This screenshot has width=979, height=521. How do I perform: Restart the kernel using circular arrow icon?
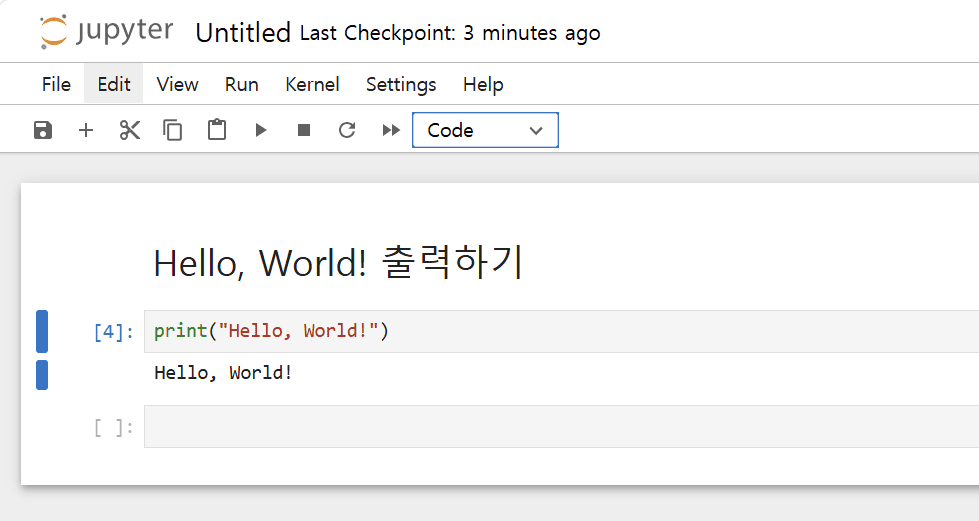[347, 130]
